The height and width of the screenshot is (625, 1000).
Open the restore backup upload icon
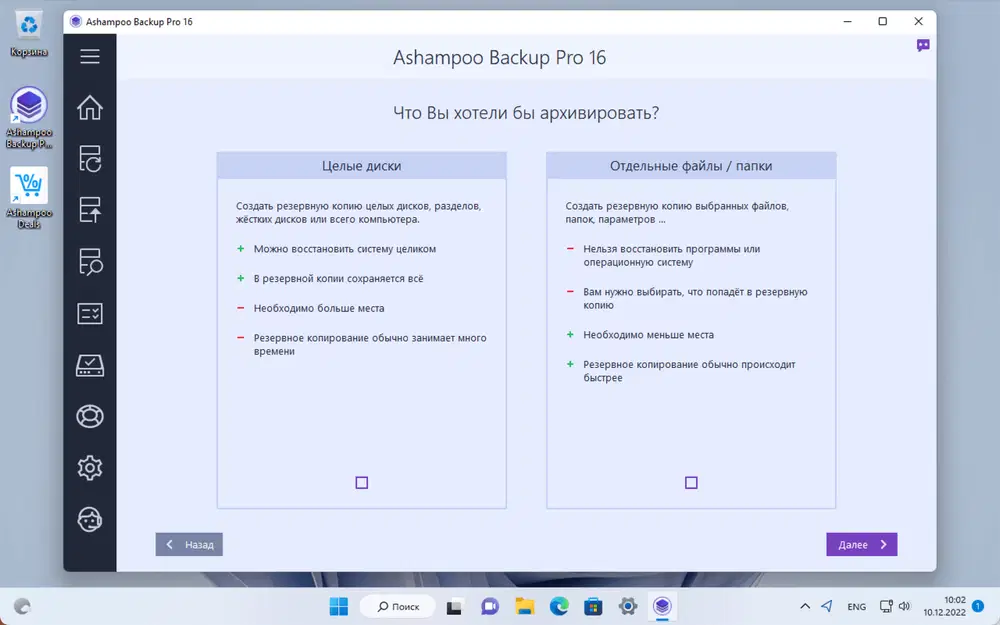click(x=90, y=210)
